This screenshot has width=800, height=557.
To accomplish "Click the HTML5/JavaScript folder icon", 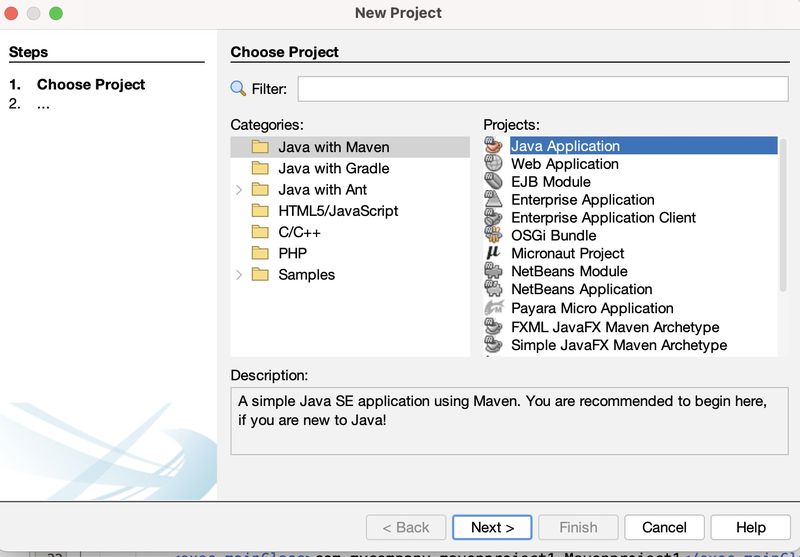I will tap(260, 210).
